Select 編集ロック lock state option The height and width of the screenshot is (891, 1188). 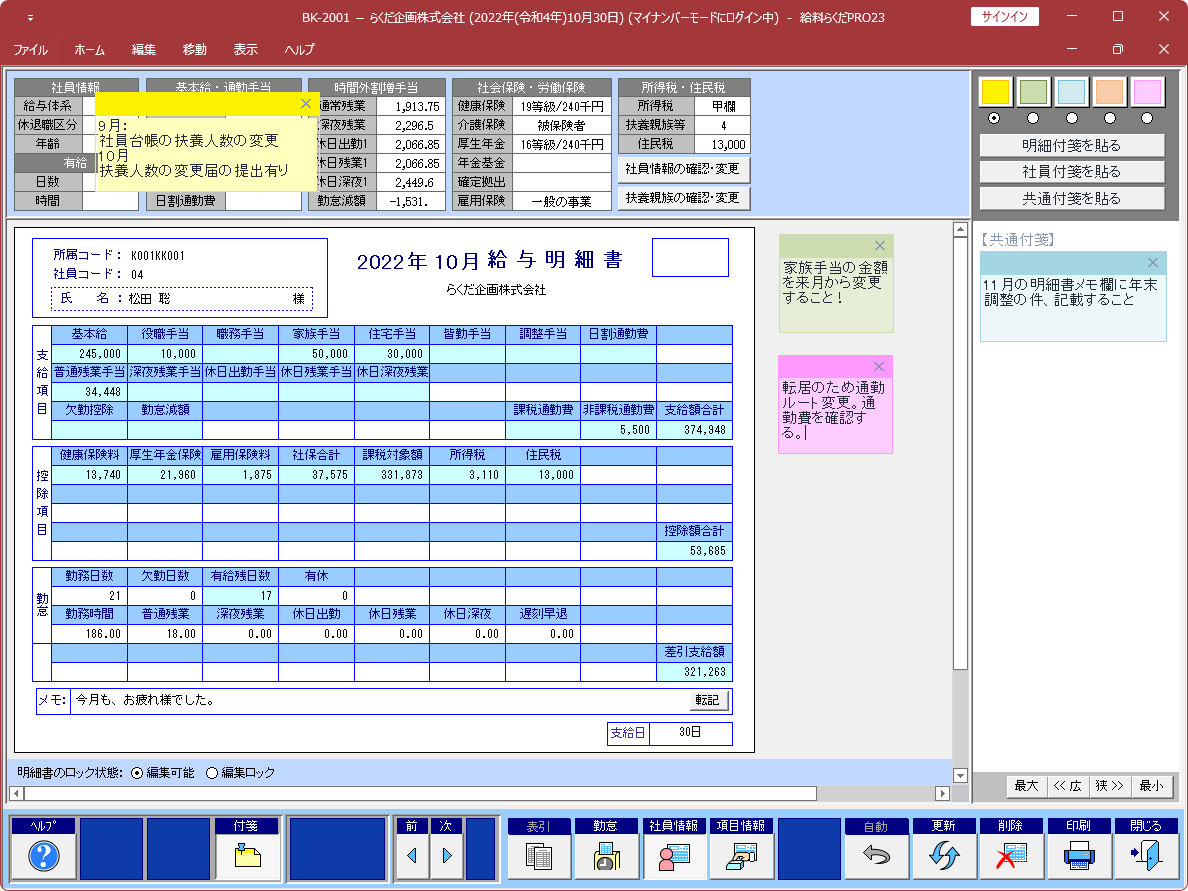212,773
